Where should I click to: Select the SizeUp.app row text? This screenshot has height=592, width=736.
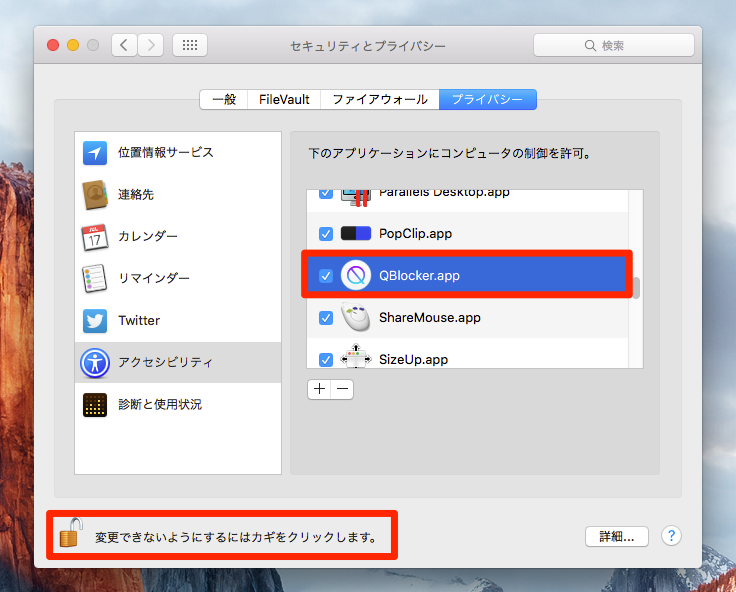(x=414, y=360)
